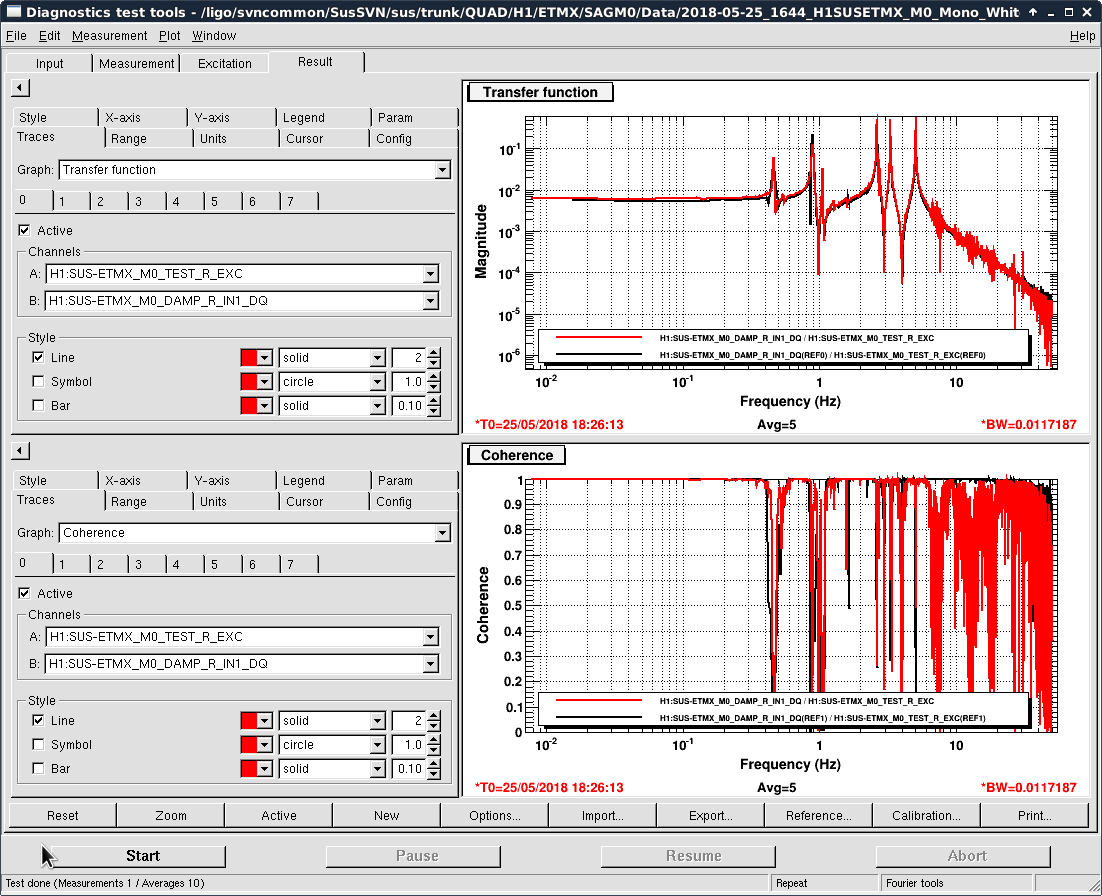Click the lower panel left arrow button
Image resolution: width=1102 pixels, height=896 pixels.
point(20,451)
